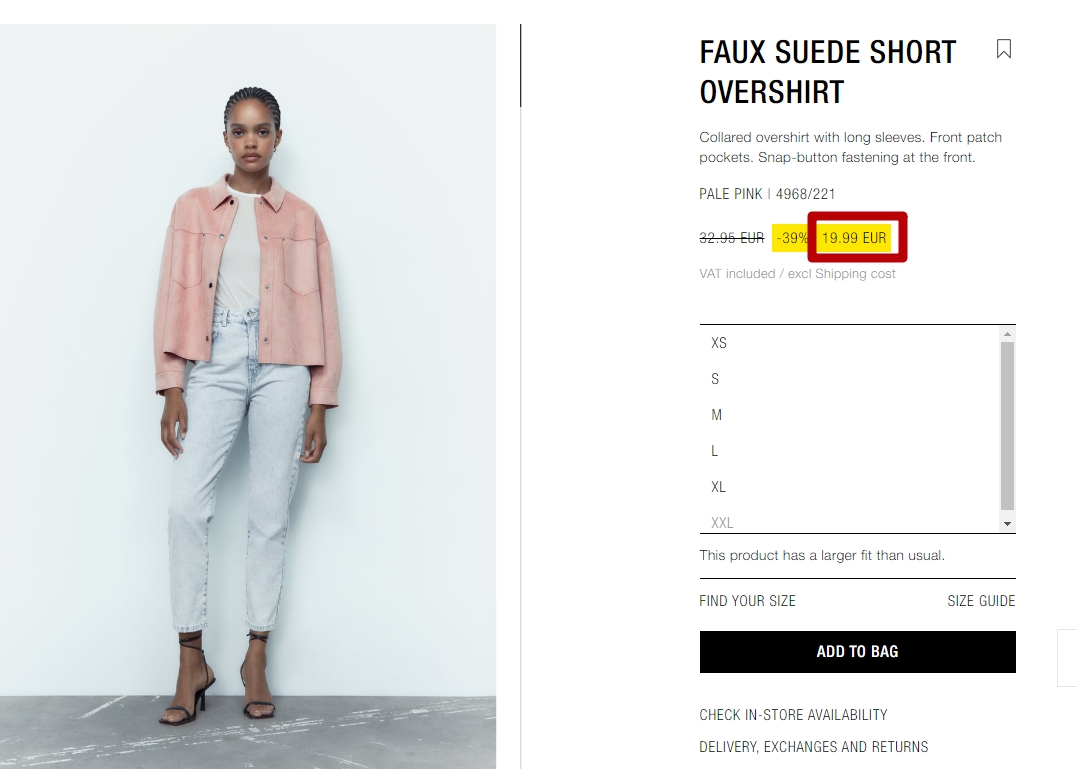The width and height of the screenshot is (1077, 774).
Task: Select size S
Action: 850,379
